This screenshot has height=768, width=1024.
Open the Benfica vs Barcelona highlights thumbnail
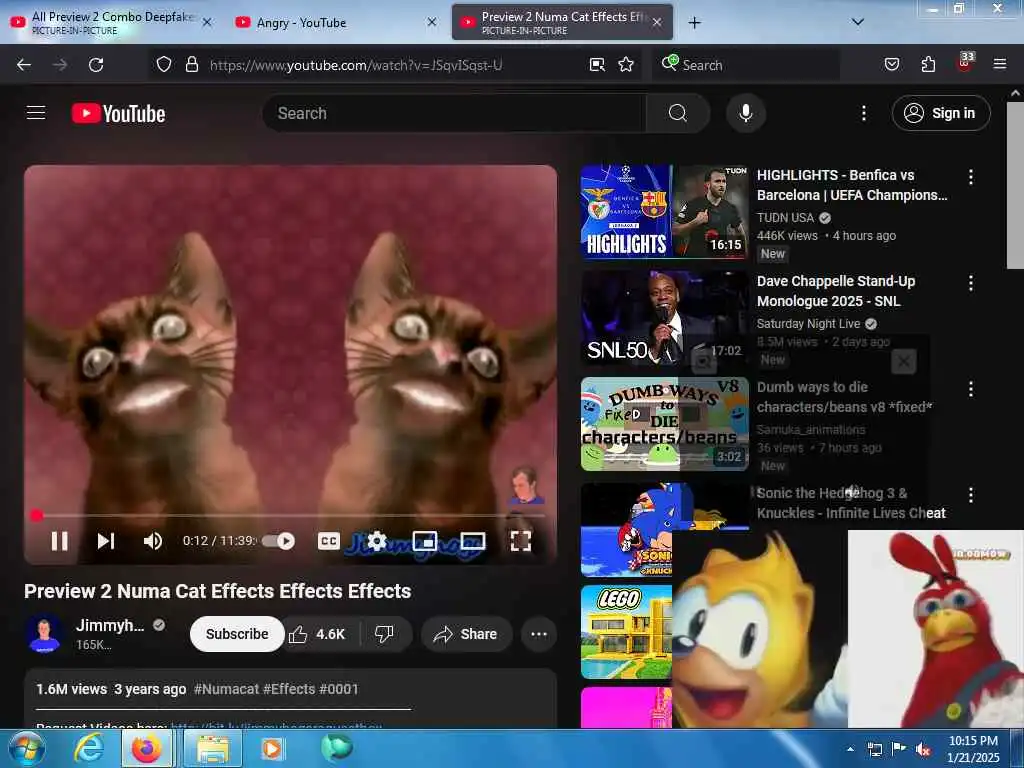click(664, 212)
